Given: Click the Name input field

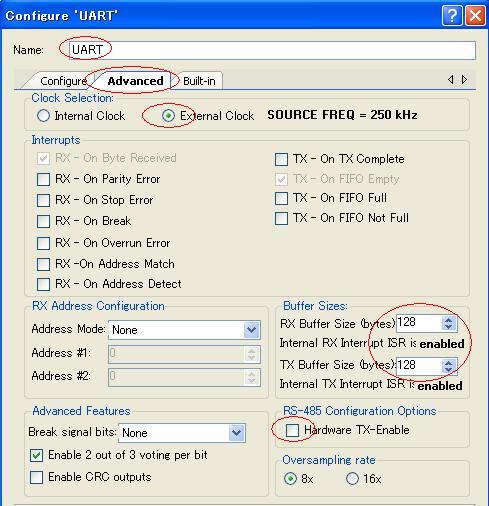Looking at the screenshot, I should point(272,50).
